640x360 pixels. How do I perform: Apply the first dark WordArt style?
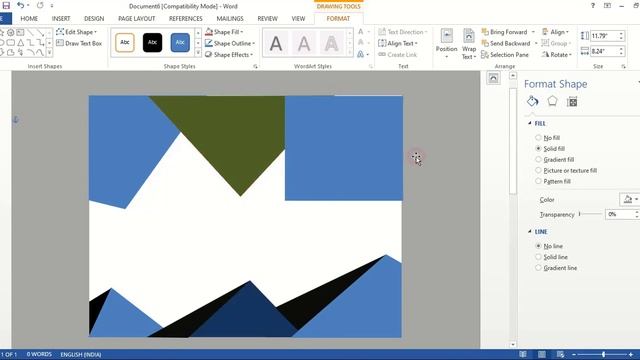[x=276, y=44]
